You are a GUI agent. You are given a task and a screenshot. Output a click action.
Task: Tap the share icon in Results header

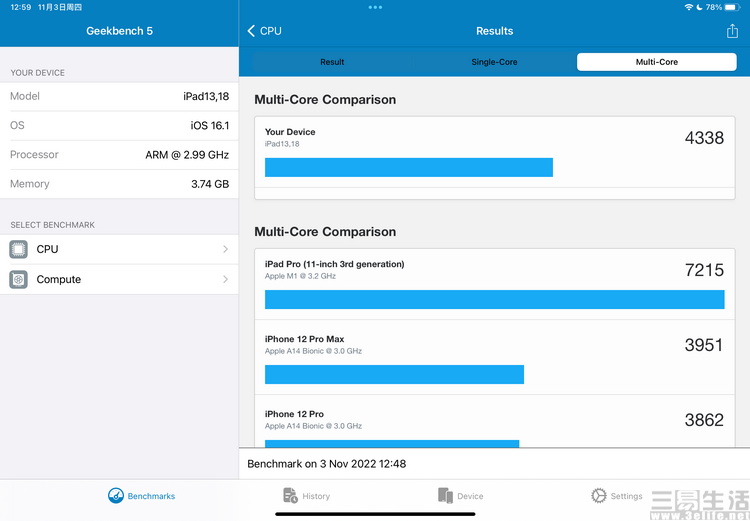[x=732, y=31]
